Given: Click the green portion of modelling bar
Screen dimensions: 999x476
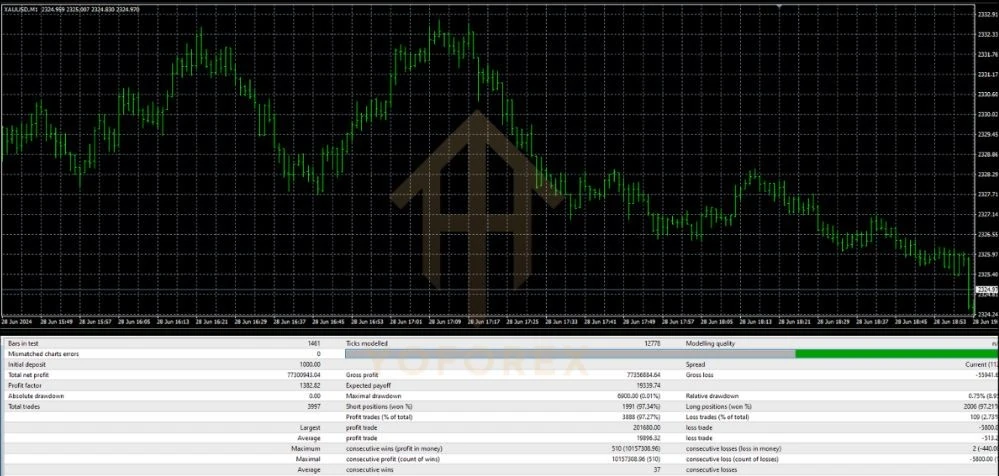Looking at the screenshot, I should pyautogui.click(x=897, y=354).
